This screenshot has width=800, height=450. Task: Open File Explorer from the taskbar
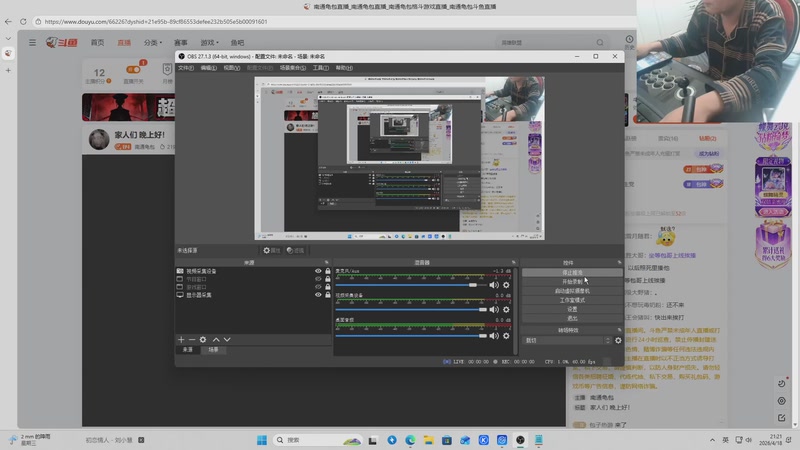click(x=429, y=440)
